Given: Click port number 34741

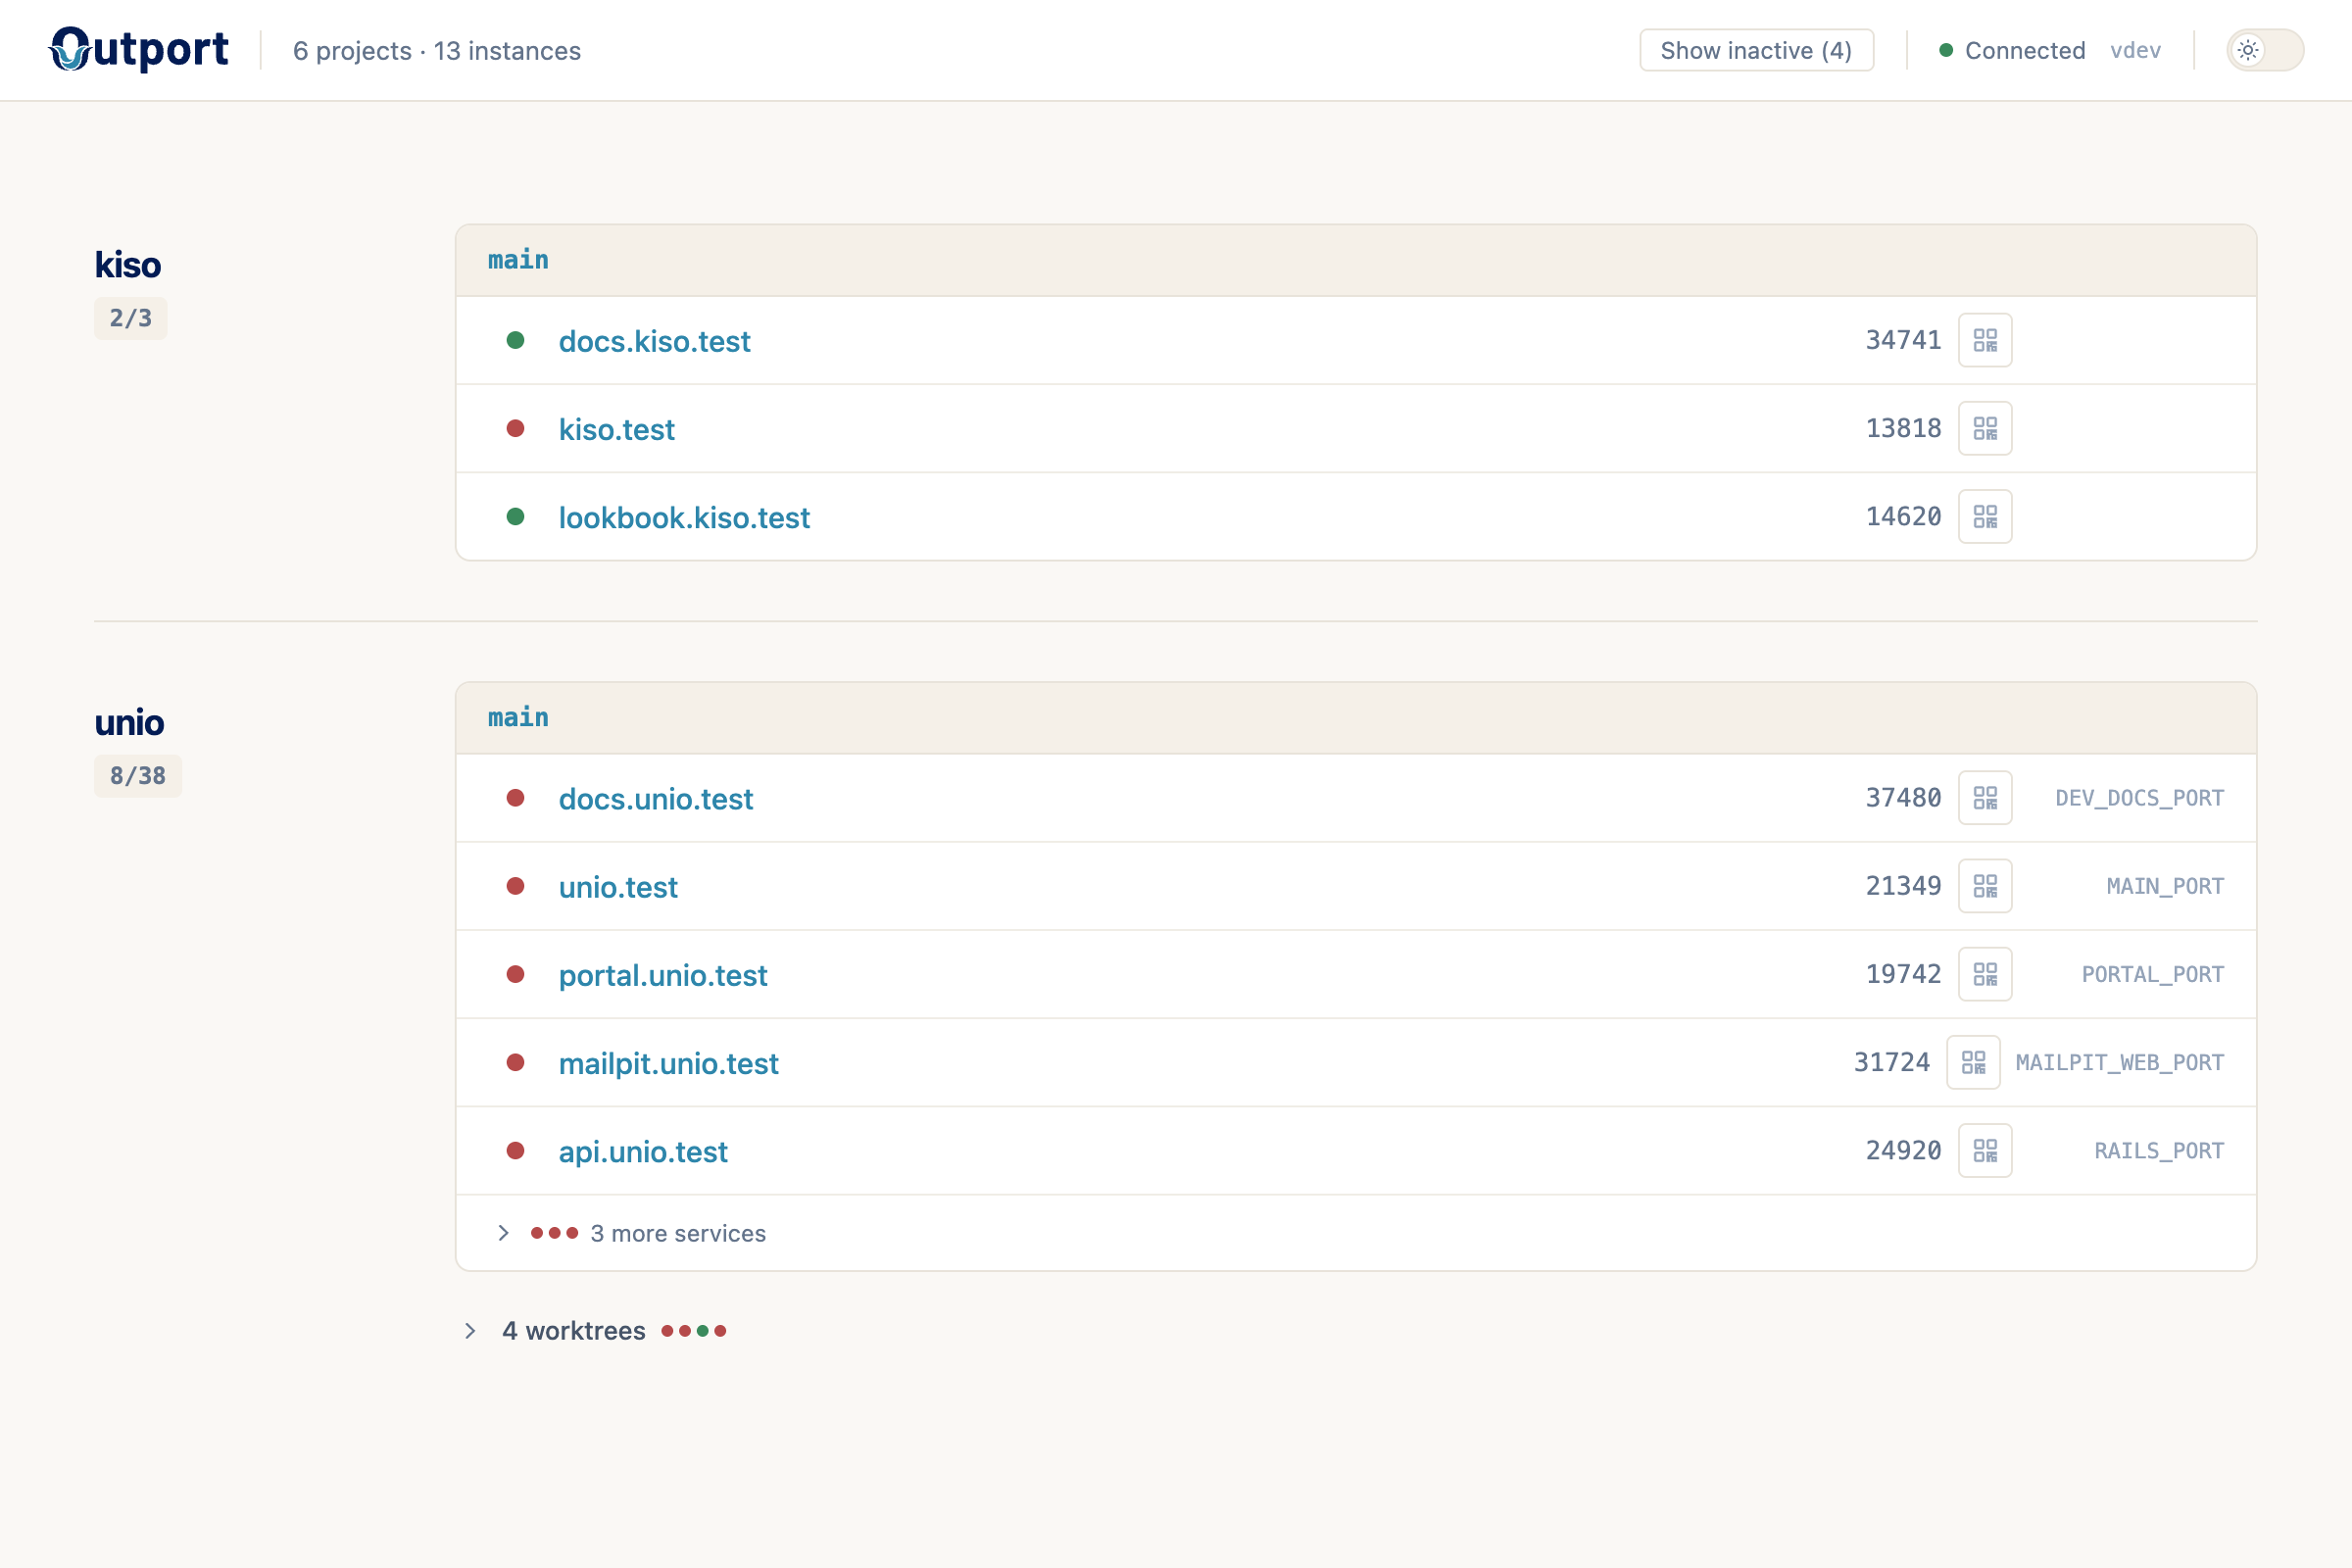Looking at the screenshot, I should point(1903,340).
